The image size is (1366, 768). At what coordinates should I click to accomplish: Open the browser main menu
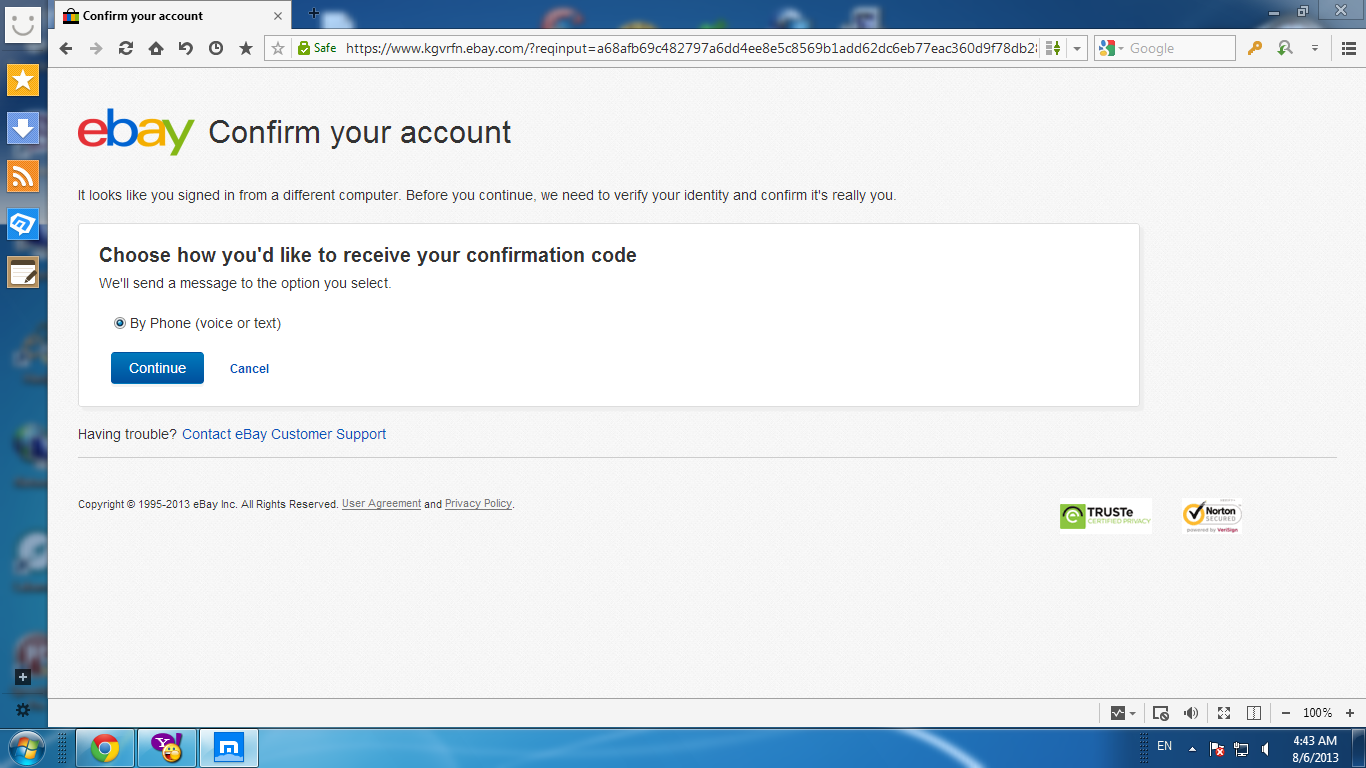click(x=1349, y=48)
